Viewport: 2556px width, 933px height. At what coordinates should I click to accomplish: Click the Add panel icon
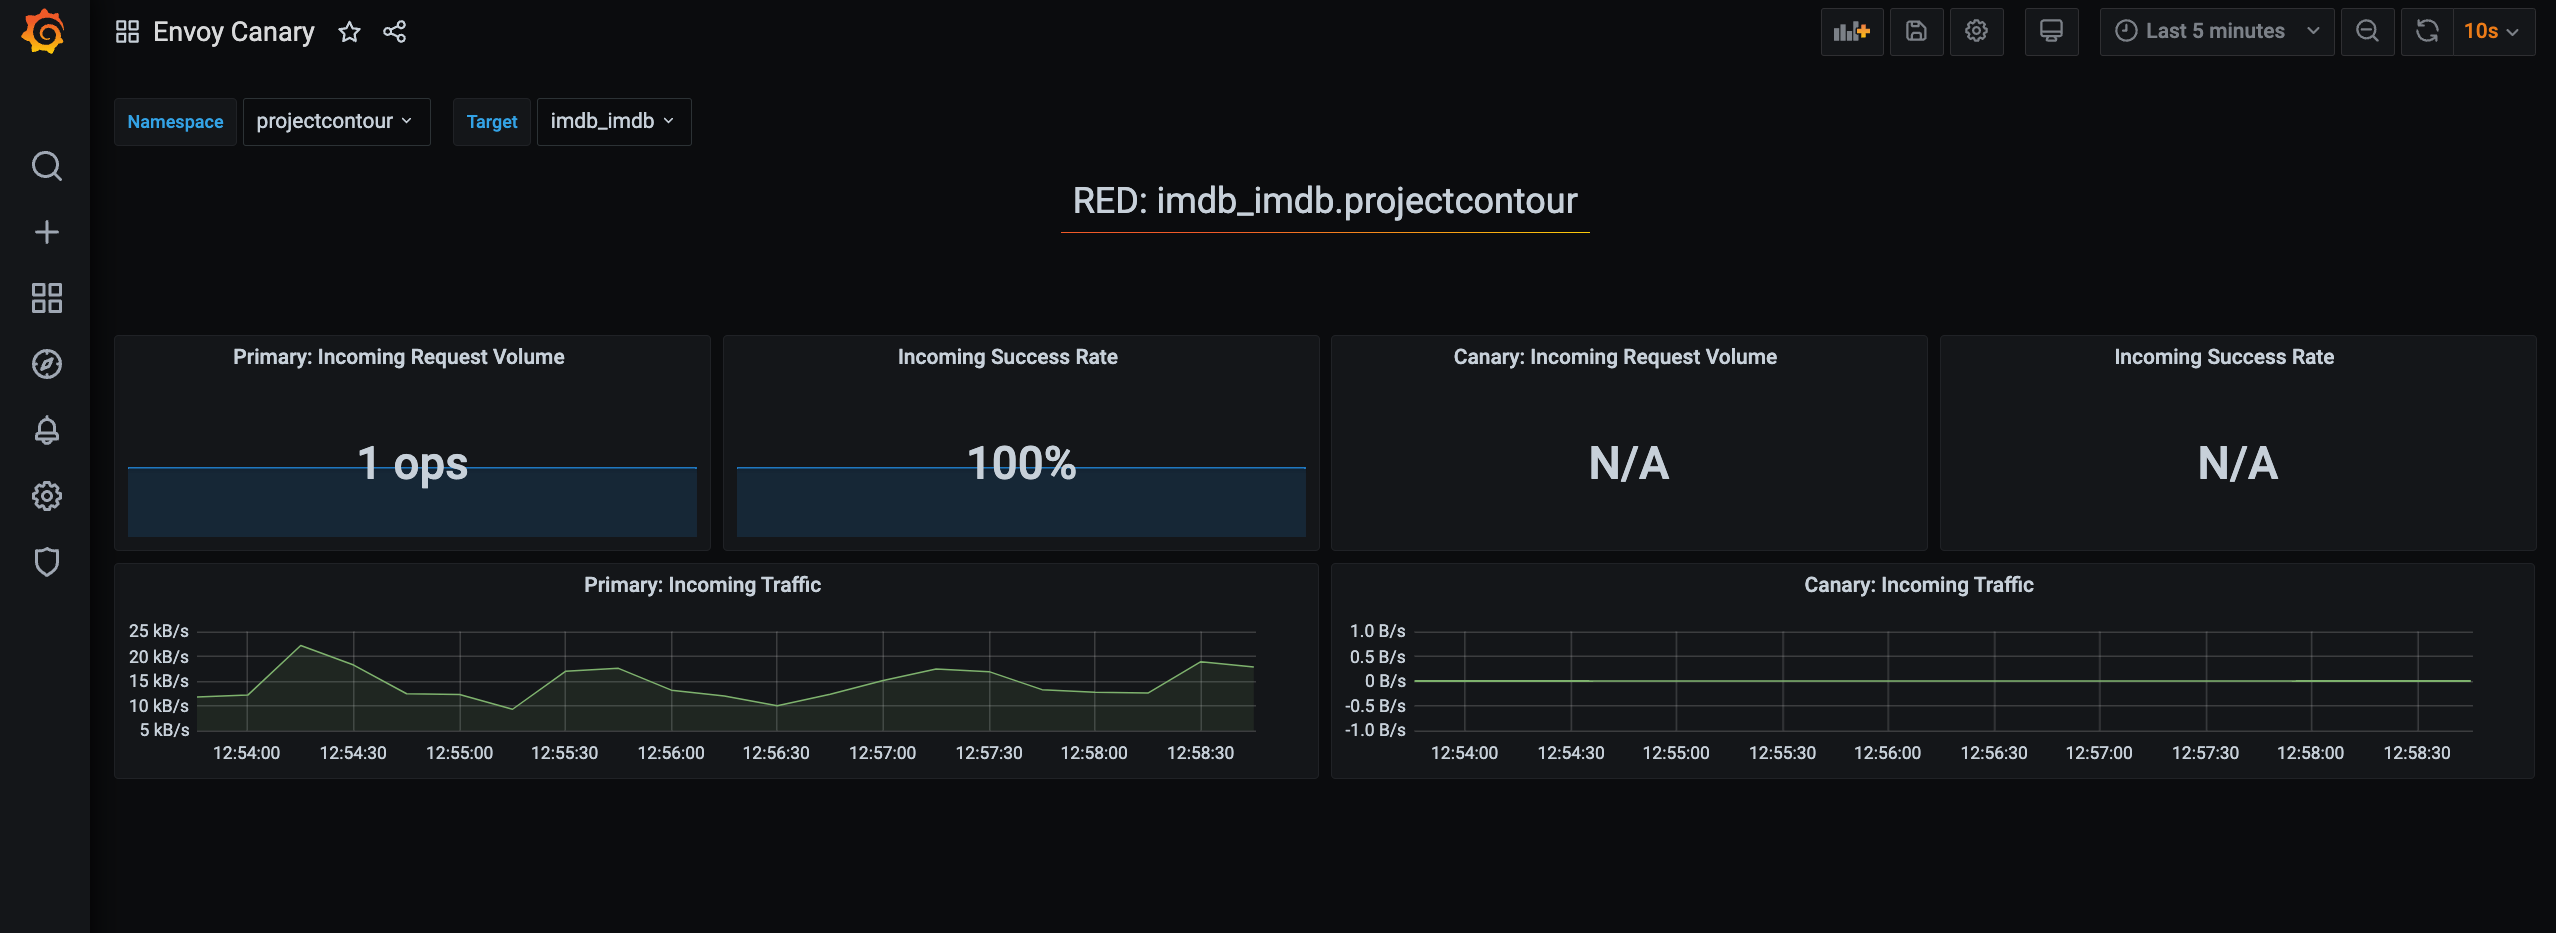[x=1852, y=32]
